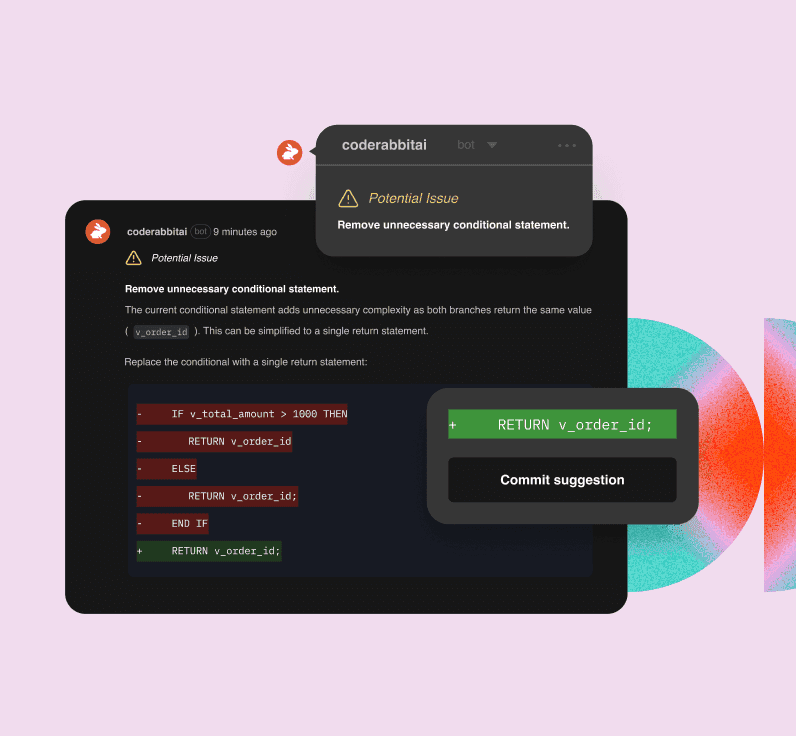
Task: Click the removed END IF diff line
Action: coord(173,523)
